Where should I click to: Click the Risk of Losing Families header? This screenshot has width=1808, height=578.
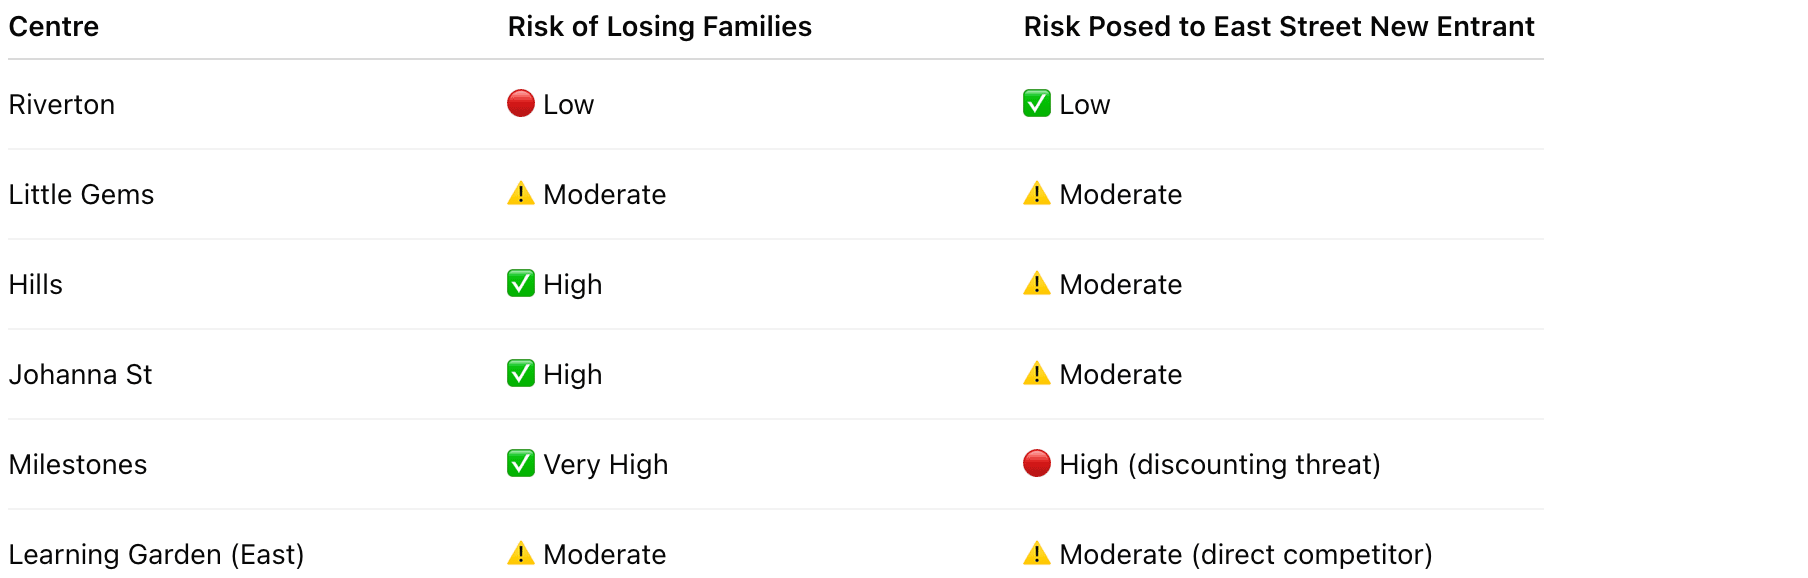pyautogui.click(x=659, y=27)
